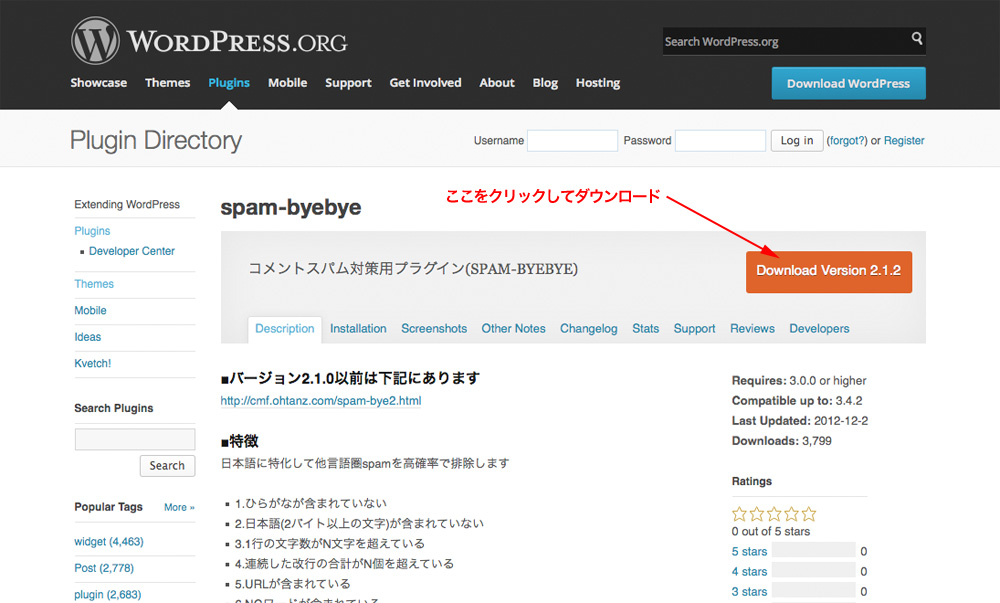Rate the plugin with the third star
The height and width of the screenshot is (603, 1000).
(x=774, y=514)
